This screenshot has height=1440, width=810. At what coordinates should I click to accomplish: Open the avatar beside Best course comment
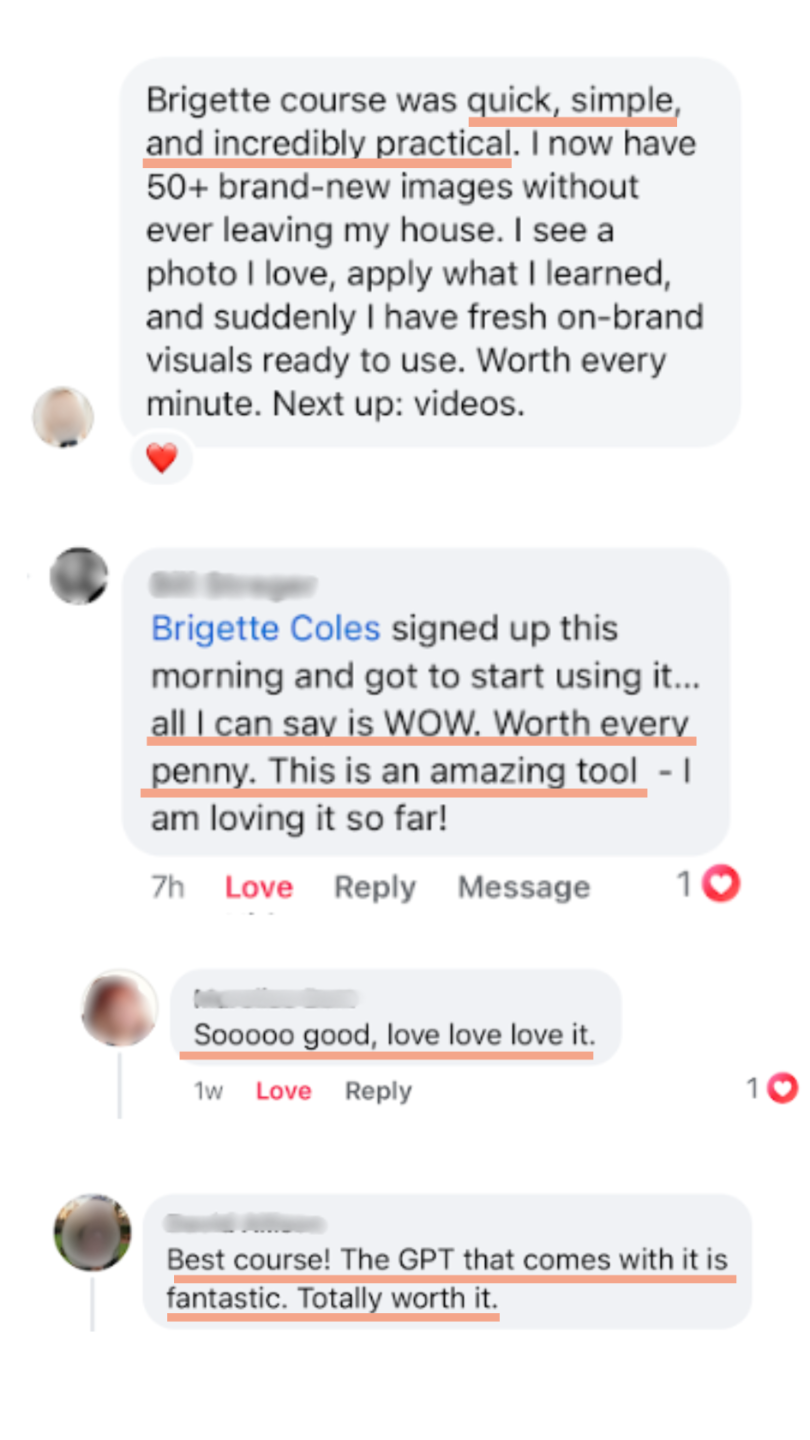point(92,1232)
